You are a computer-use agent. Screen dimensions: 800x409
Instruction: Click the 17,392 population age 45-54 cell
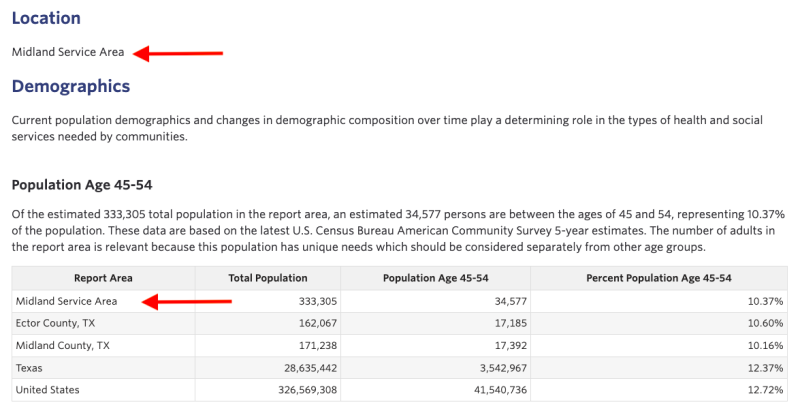coord(503,345)
